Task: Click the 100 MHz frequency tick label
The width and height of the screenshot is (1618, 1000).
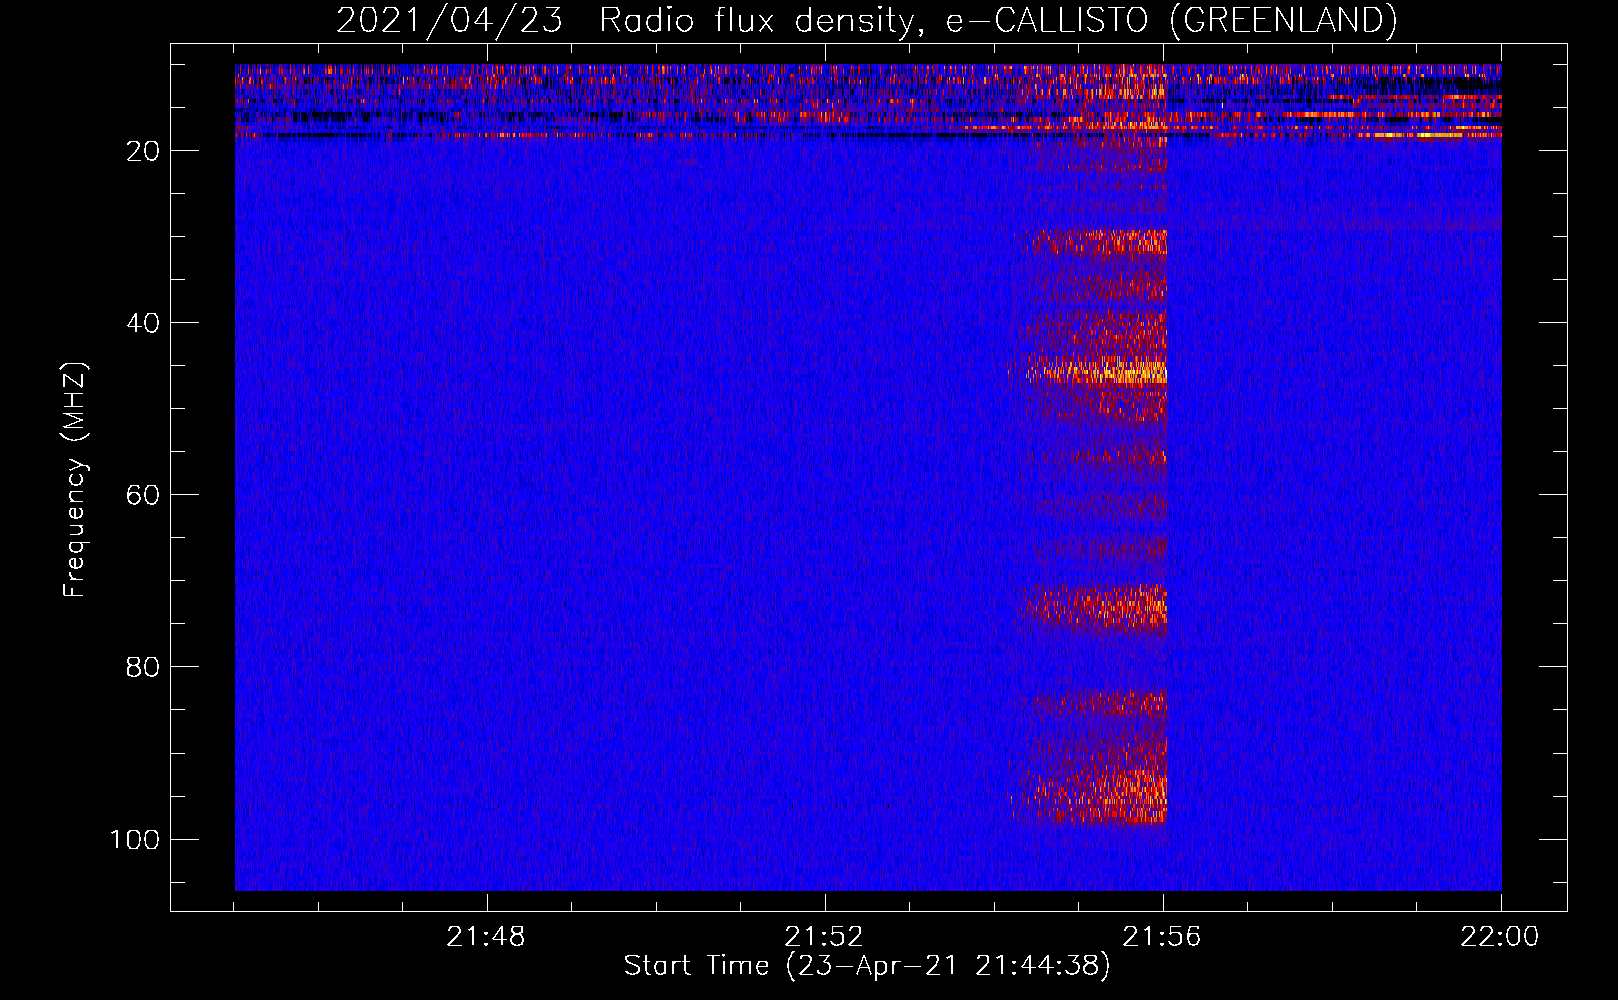Action: 135,839
